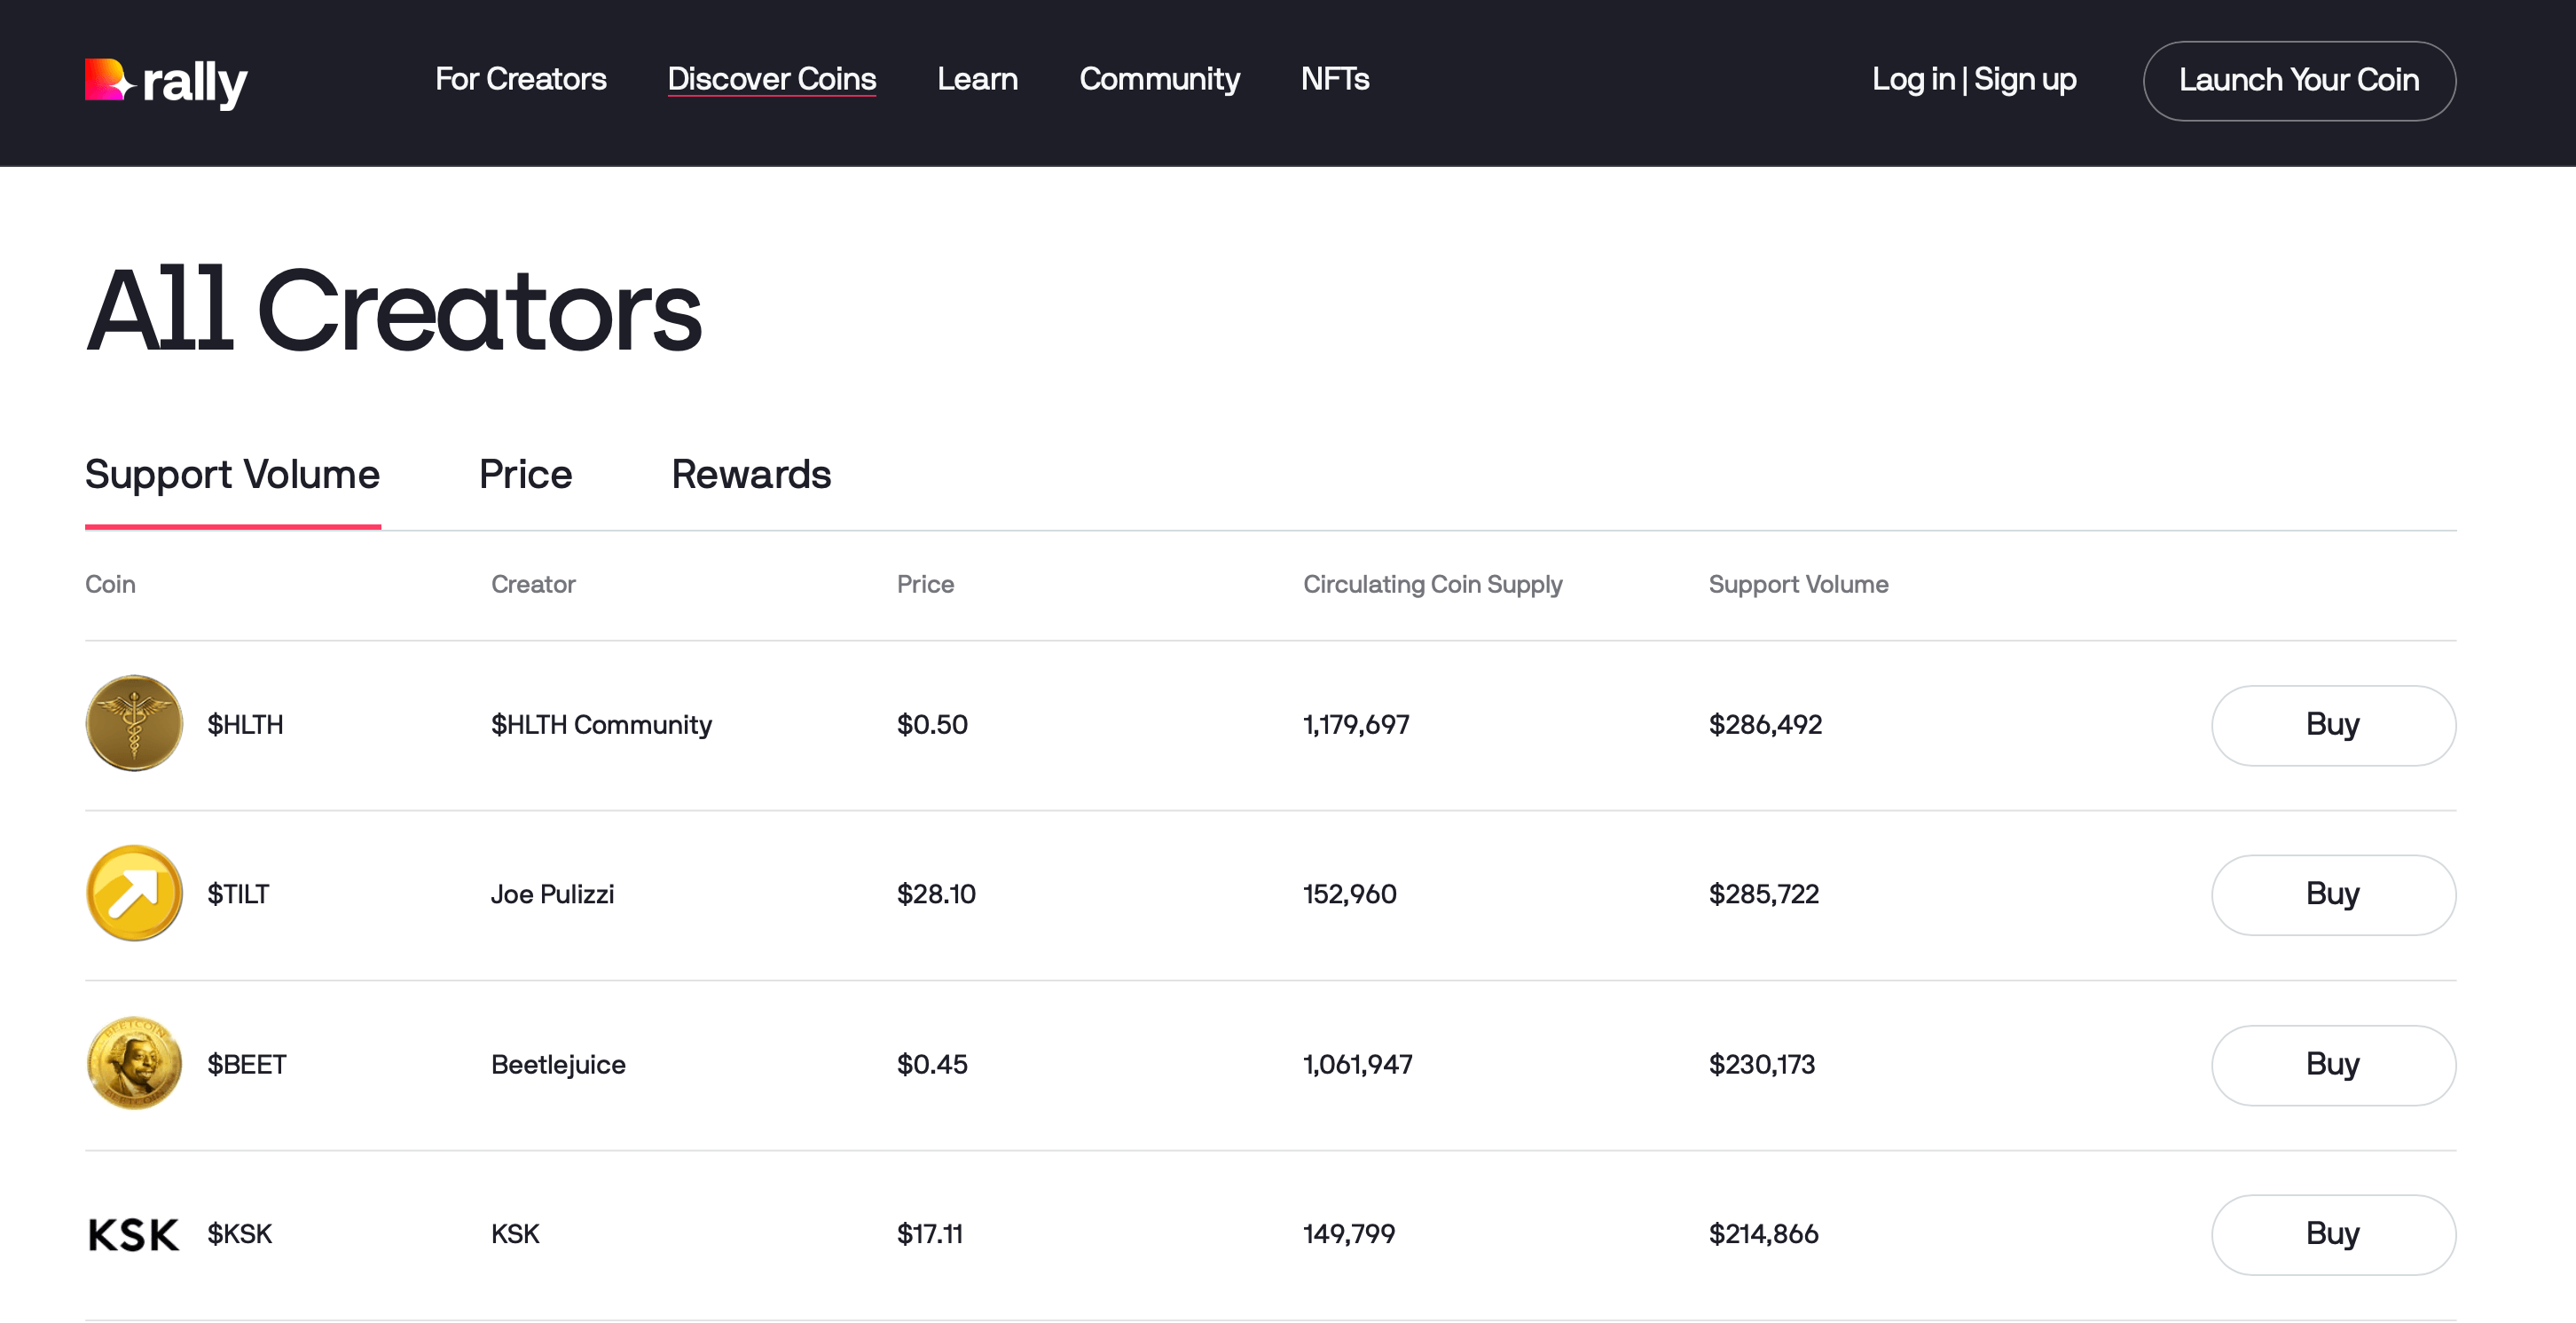This screenshot has height=1323, width=2576.
Task: Buy the $BEET coin
Action: (x=2333, y=1065)
